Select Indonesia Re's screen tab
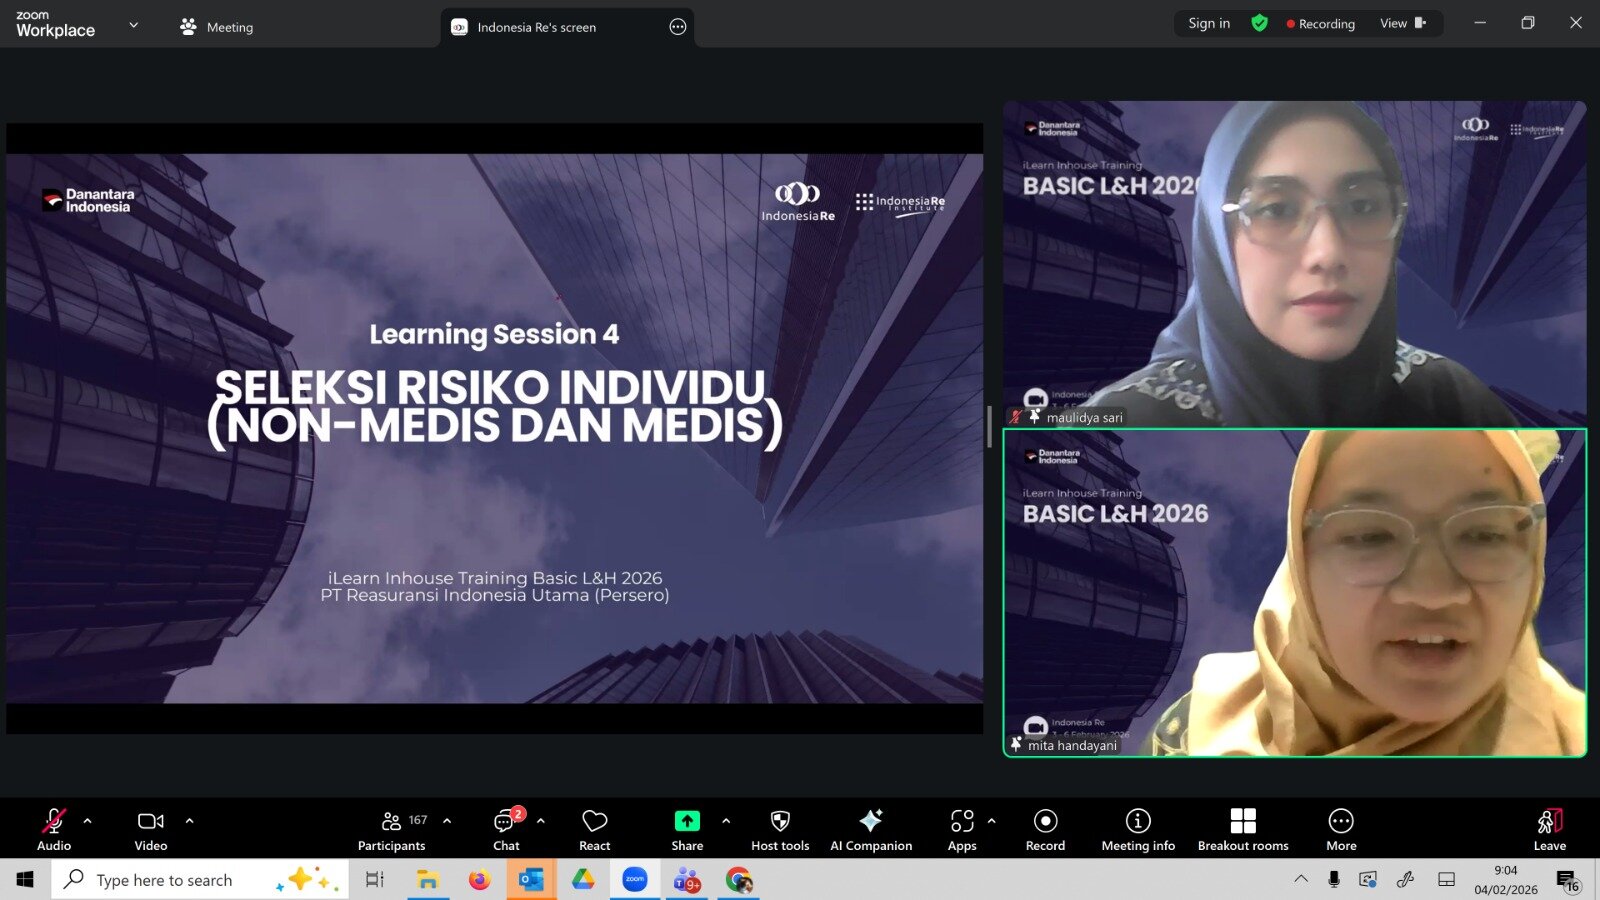This screenshot has height=900, width=1600. 536,27
